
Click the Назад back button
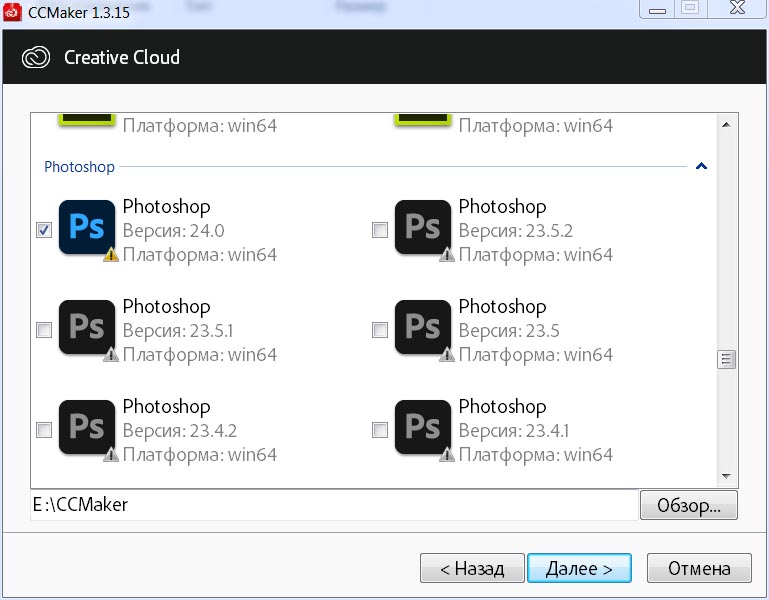pos(472,568)
